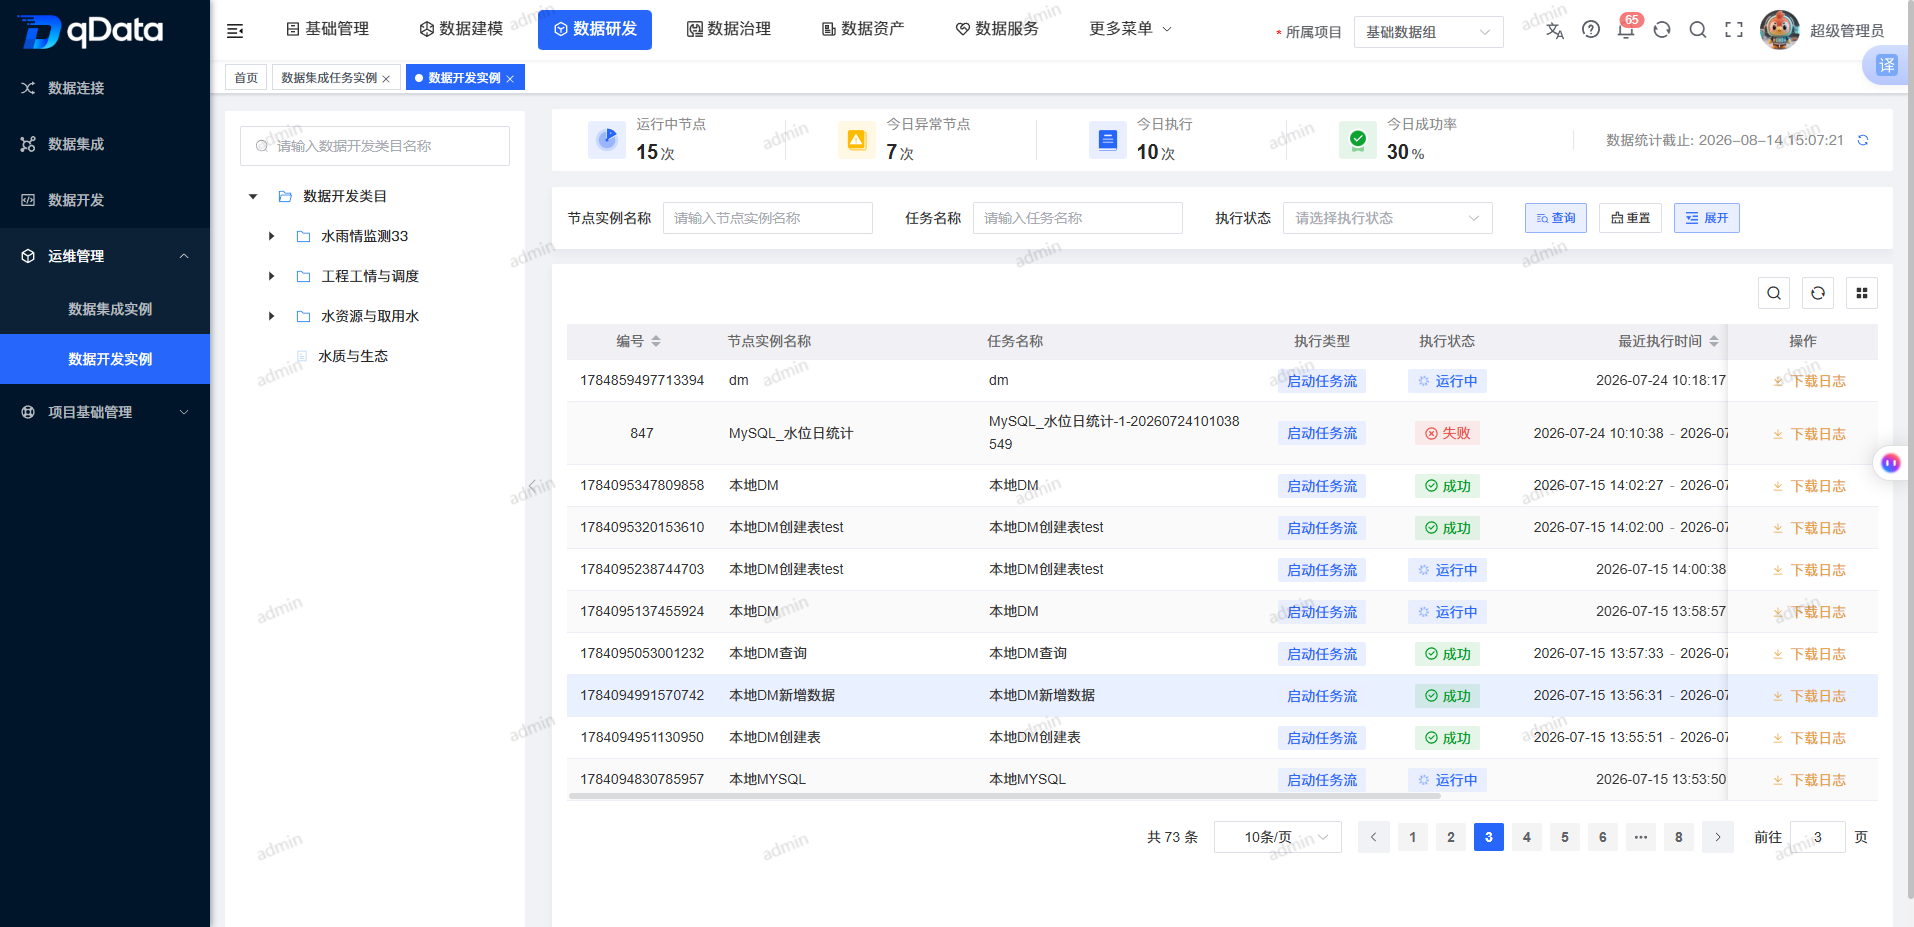Open 数据集成 in the sidebar
1914x927 pixels.
coord(105,144)
